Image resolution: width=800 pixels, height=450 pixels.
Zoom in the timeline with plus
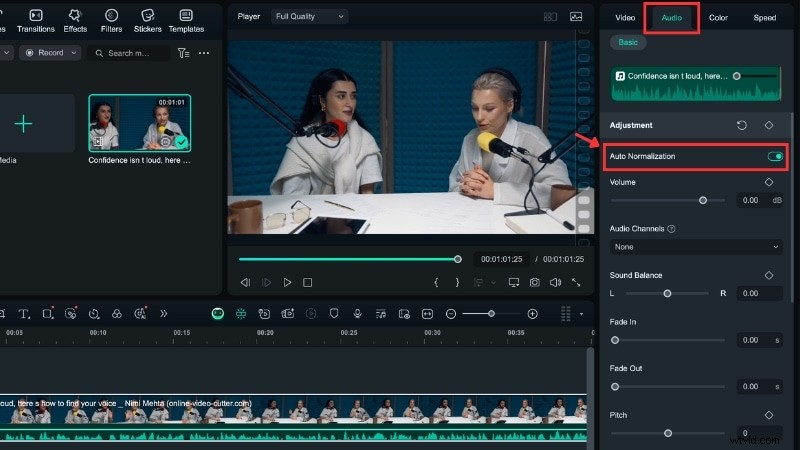coord(532,314)
